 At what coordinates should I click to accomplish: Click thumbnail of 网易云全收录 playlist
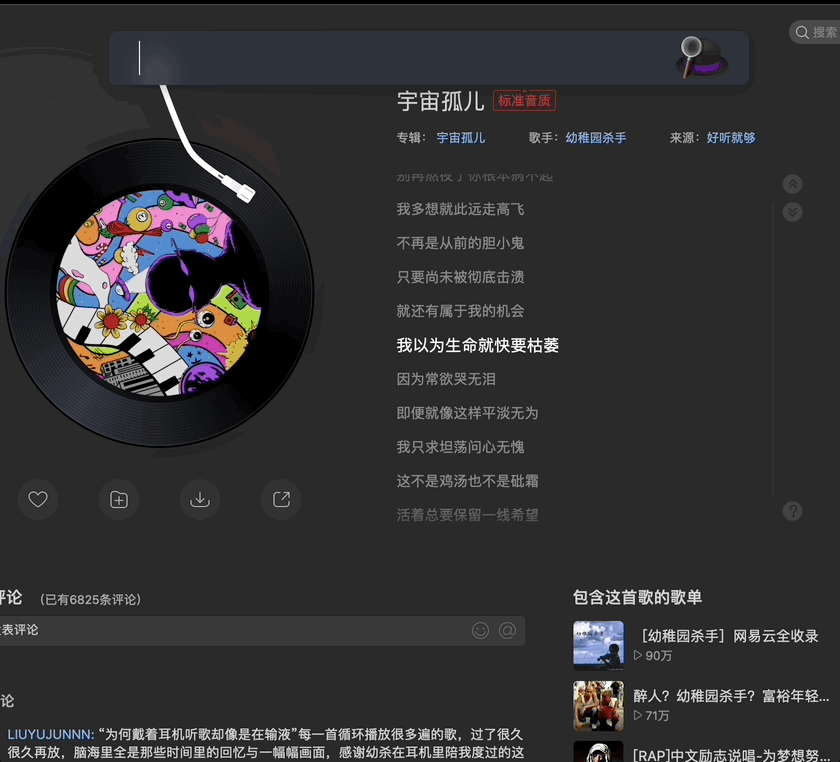click(598, 646)
